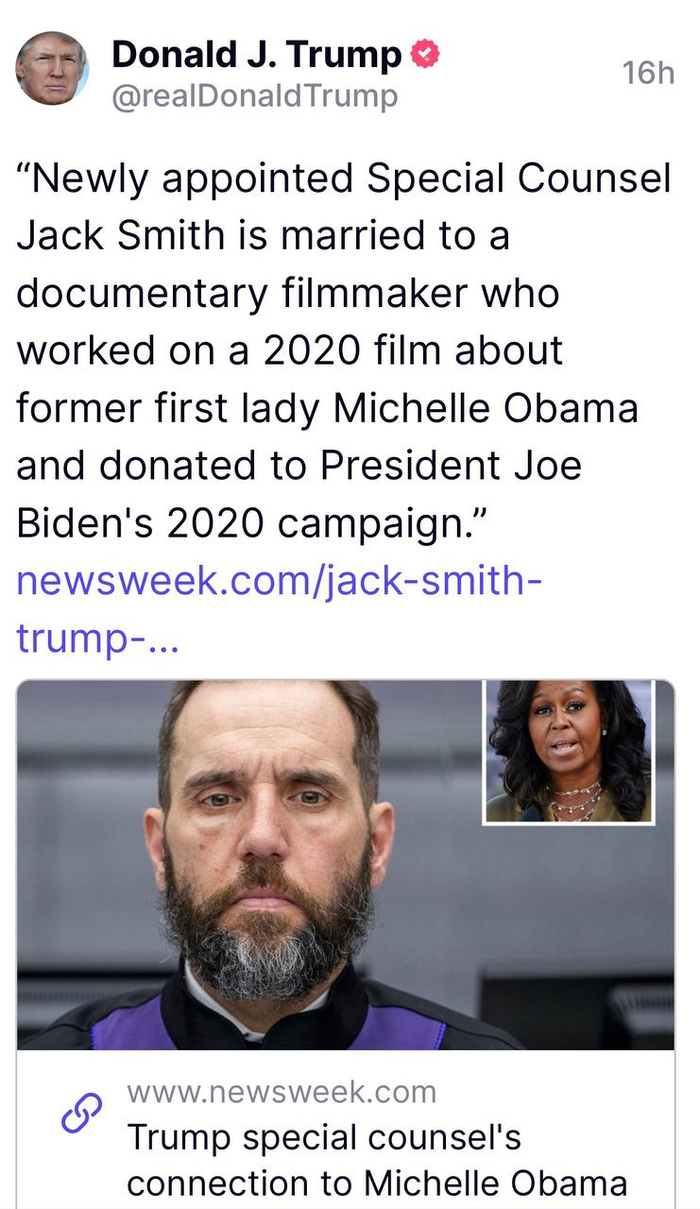Open the "Trump special counsel's" card headline

(x=324, y=1138)
